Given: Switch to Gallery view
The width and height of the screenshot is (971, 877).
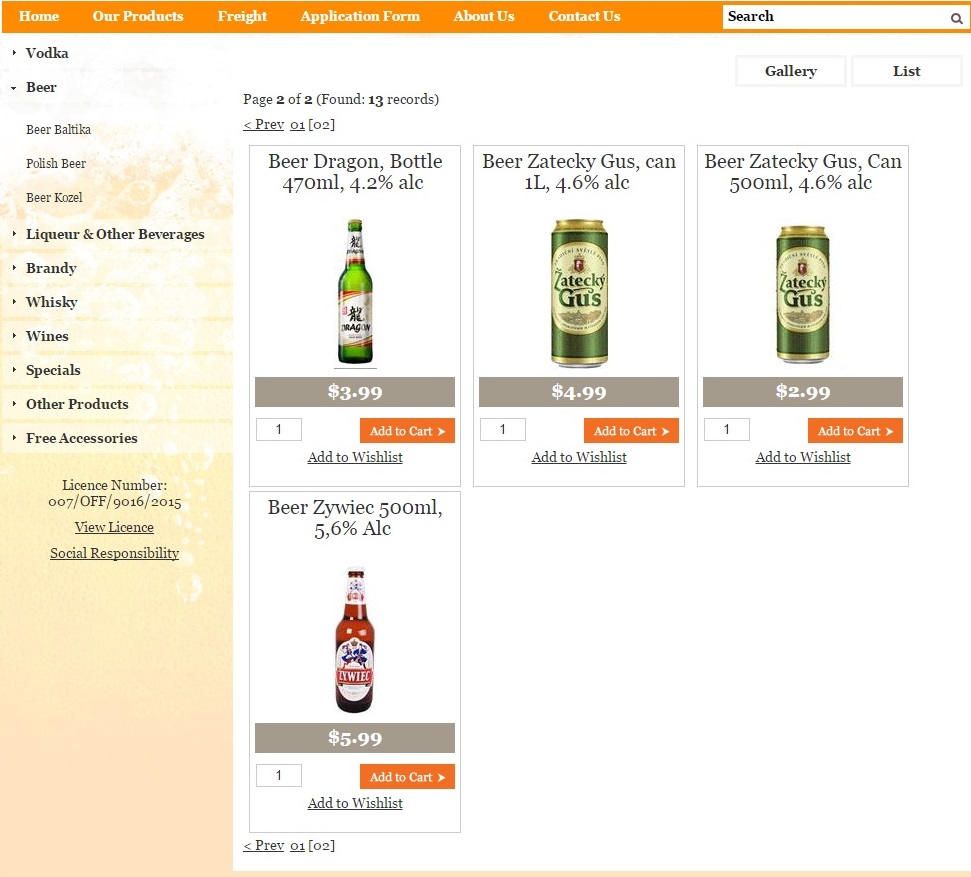Looking at the screenshot, I should pyautogui.click(x=791, y=71).
